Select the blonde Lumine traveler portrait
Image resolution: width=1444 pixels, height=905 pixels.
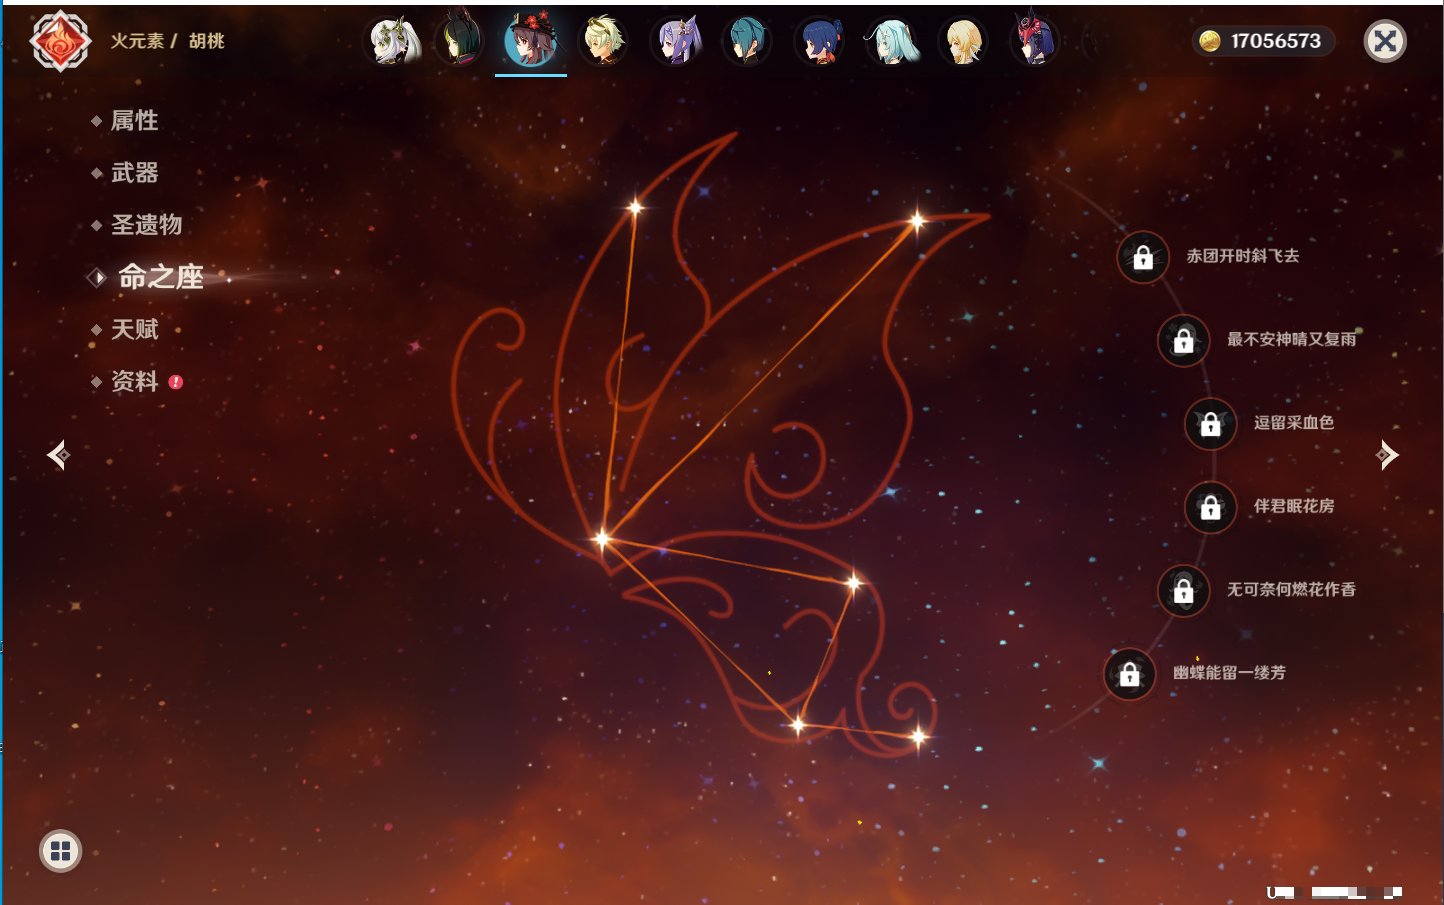click(x=963, y=41)
